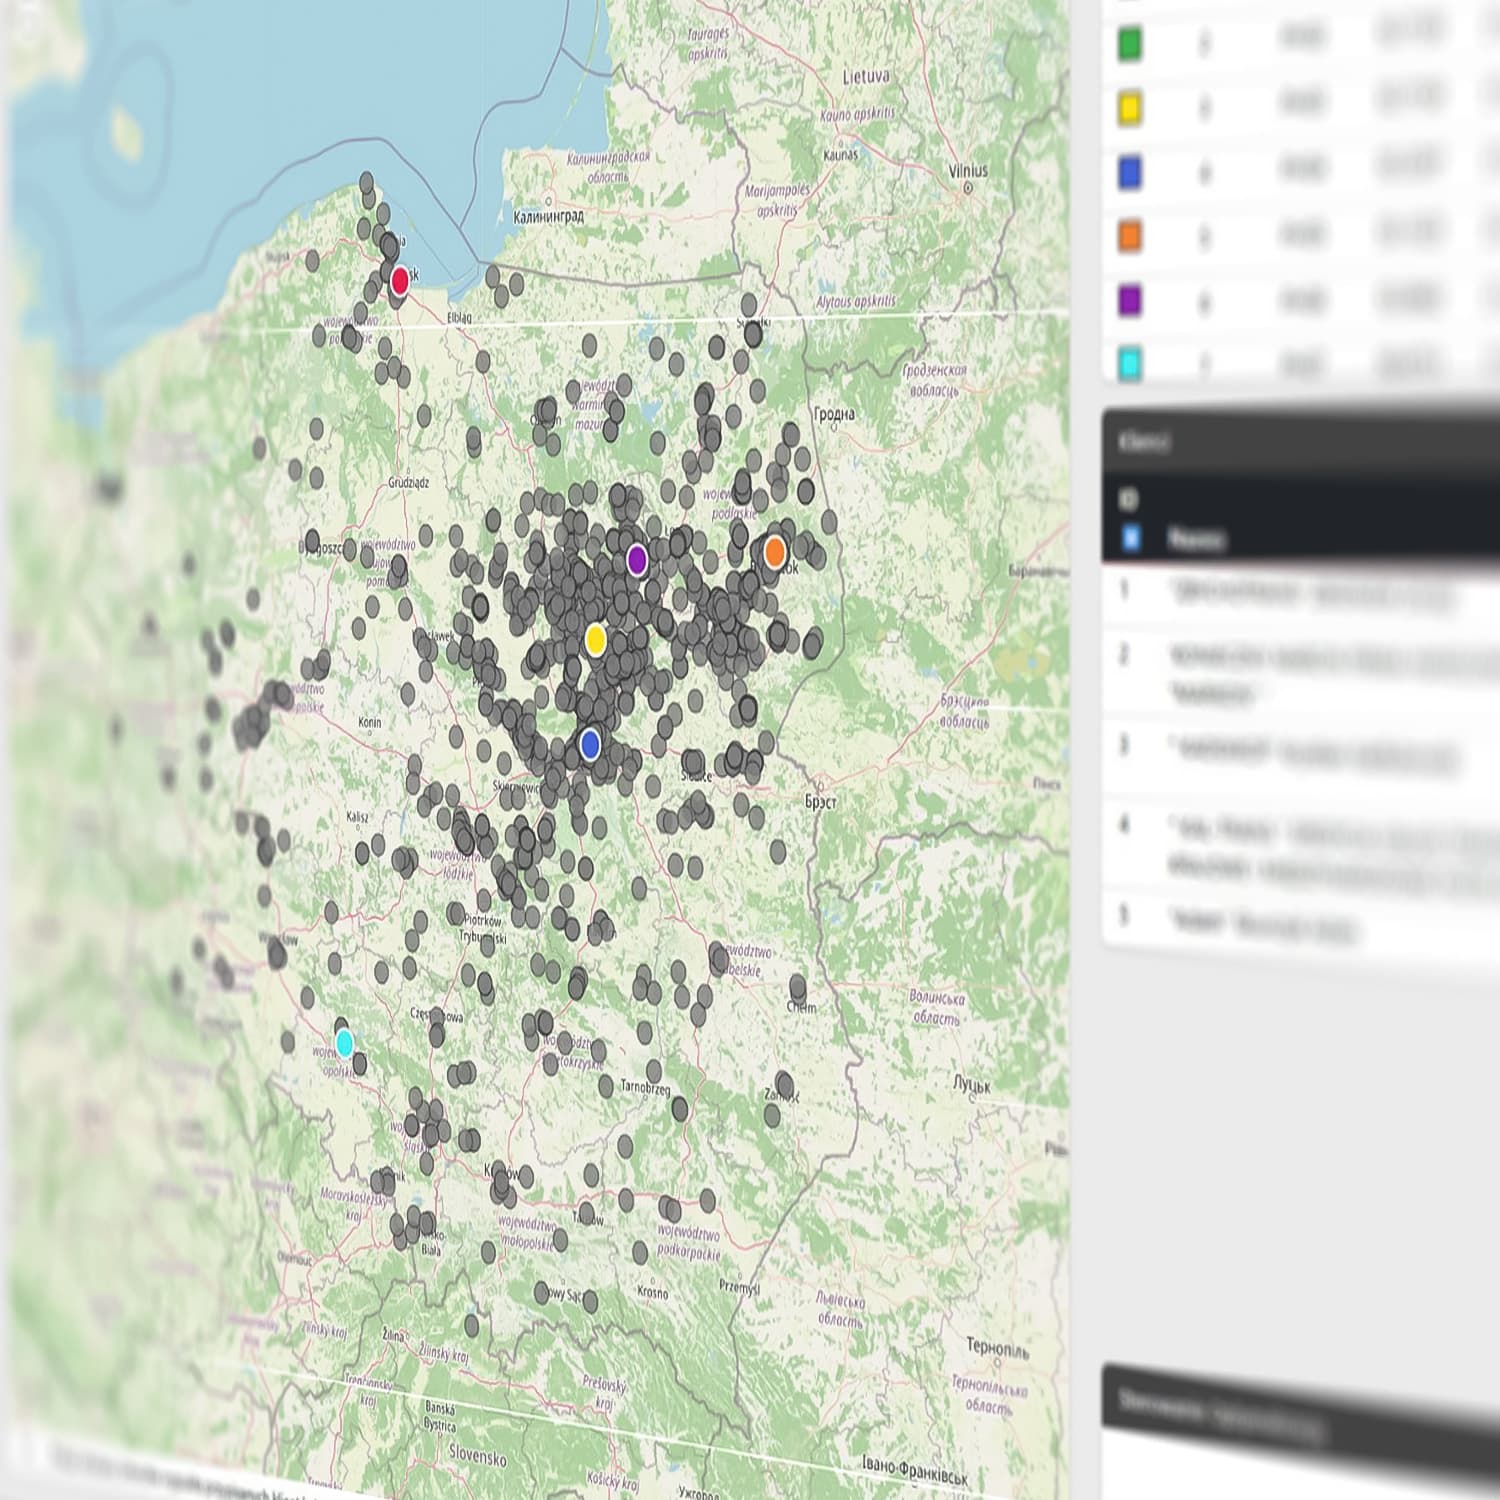This screenshot has width=1500, height=1500.
Task: Click the gray marker near Zamość
Action: (x=785, y=1084)
